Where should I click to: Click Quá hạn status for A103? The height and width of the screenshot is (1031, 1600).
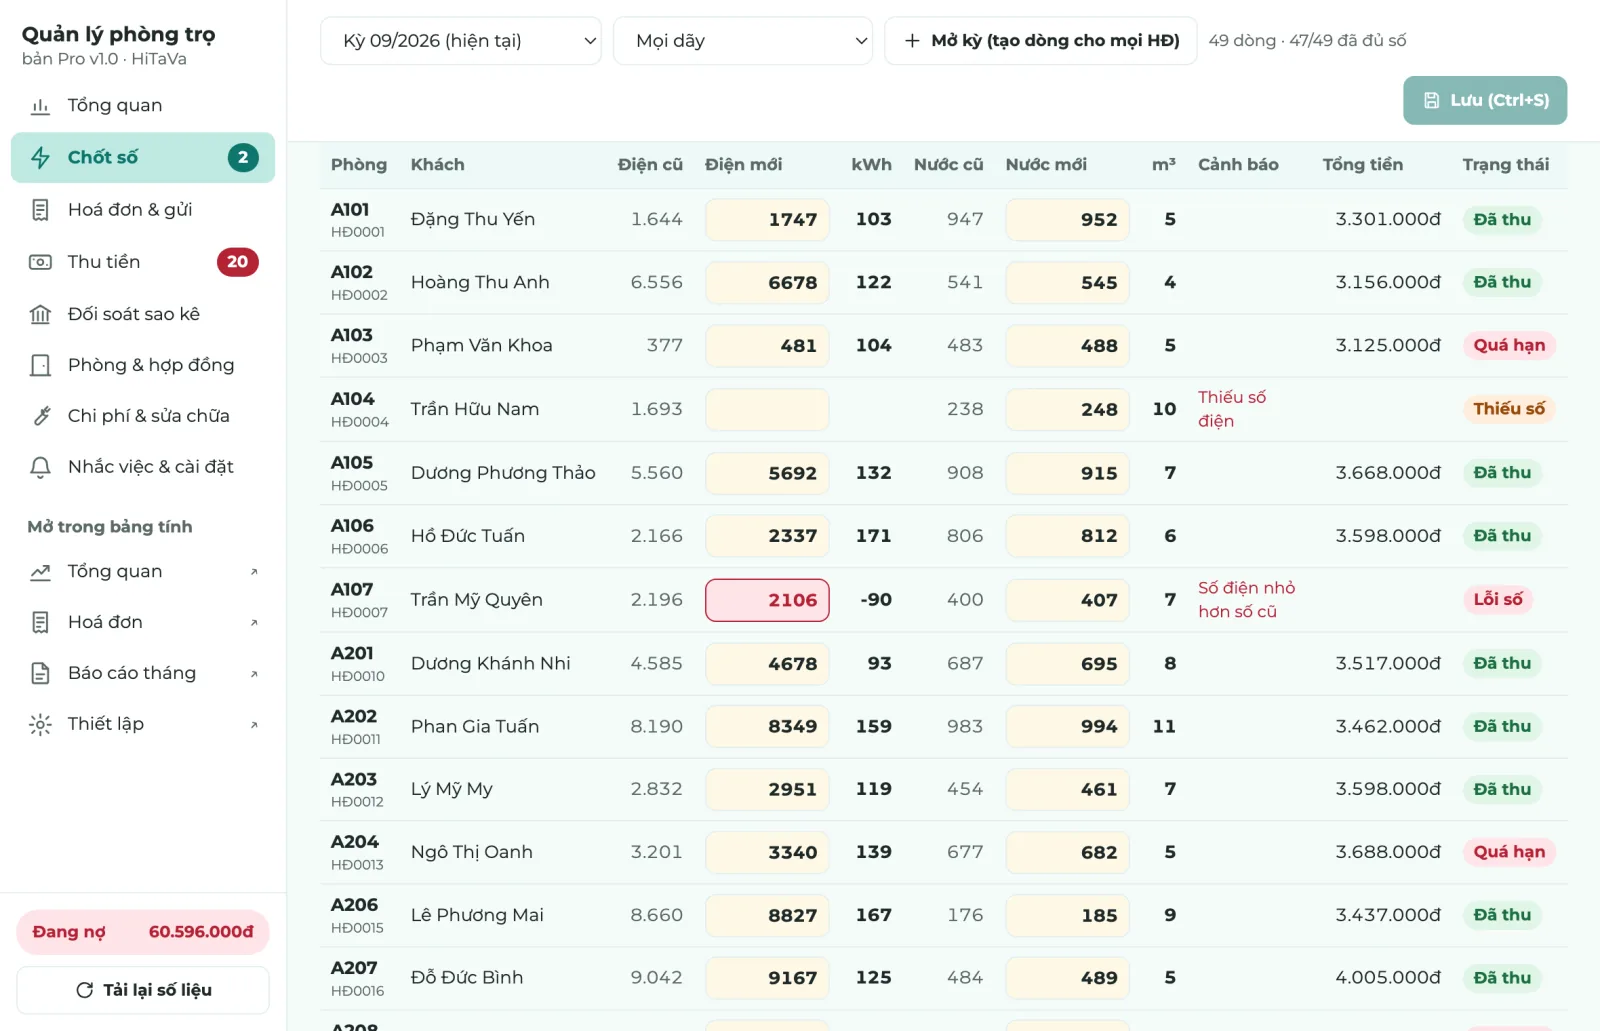[1509, 345]
